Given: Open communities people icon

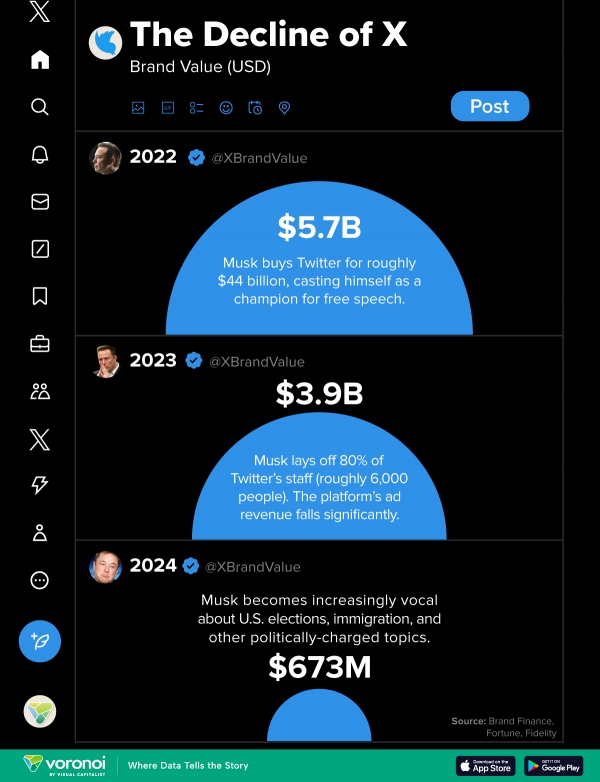Looking at the screenshot, I should click(x=40, y=391).
